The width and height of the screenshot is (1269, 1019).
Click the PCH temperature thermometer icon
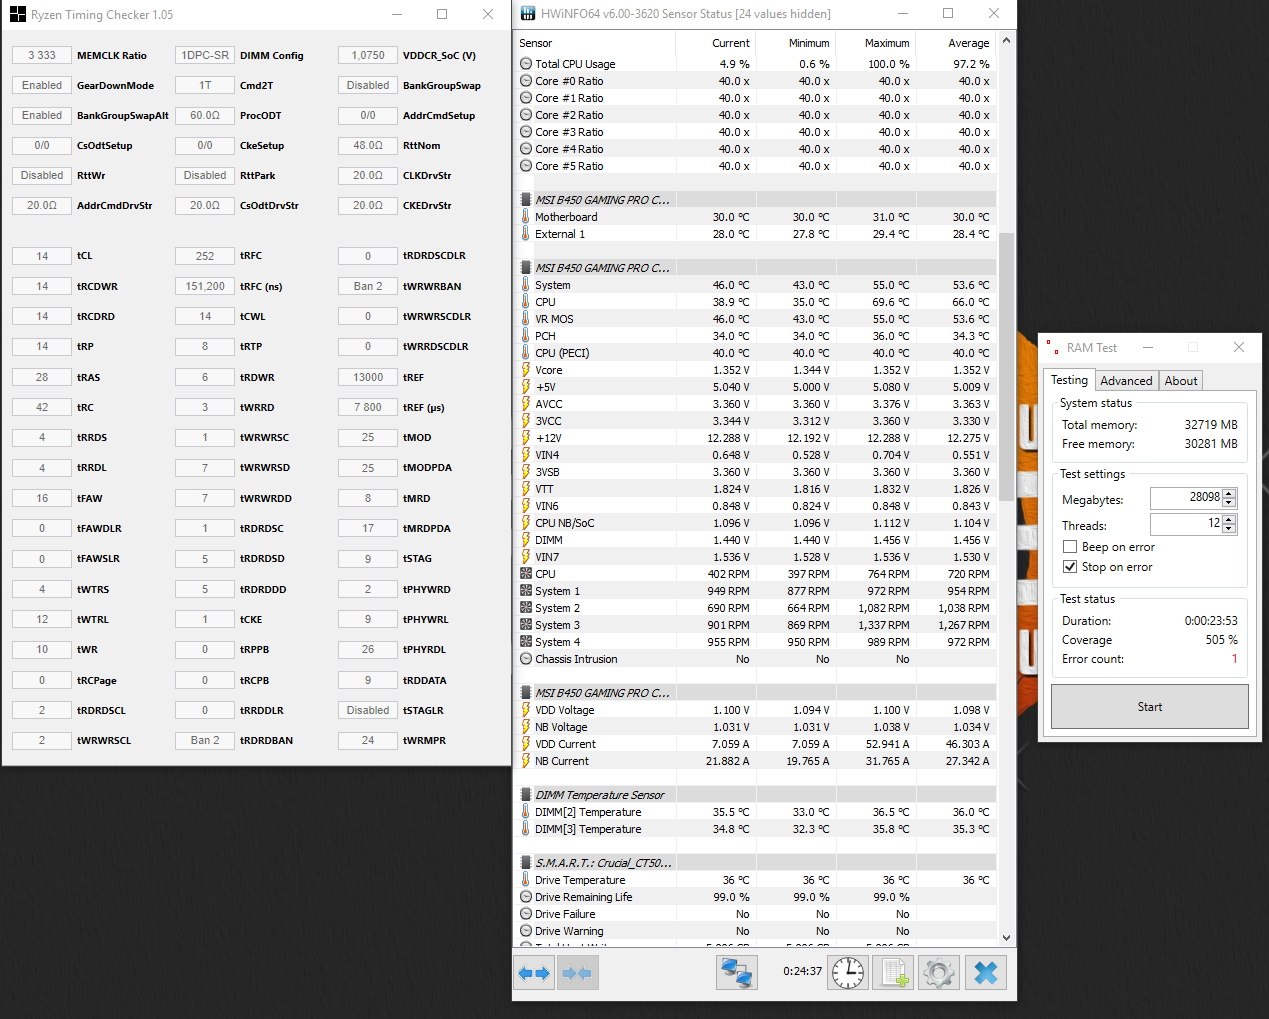(x=526, y=336)
